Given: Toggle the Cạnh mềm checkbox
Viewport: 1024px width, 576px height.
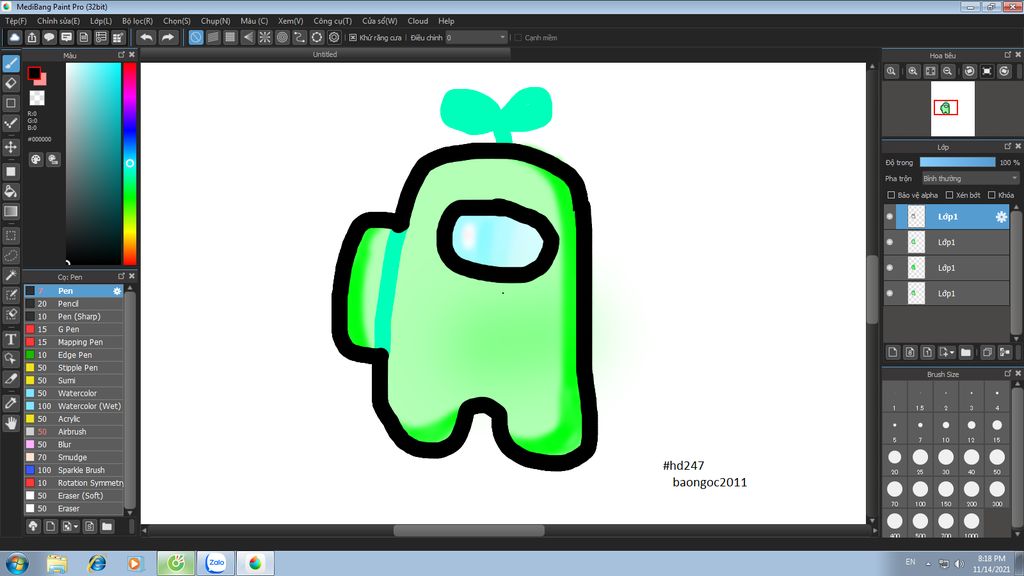Looking at the screenshot, I should point(518,38).
